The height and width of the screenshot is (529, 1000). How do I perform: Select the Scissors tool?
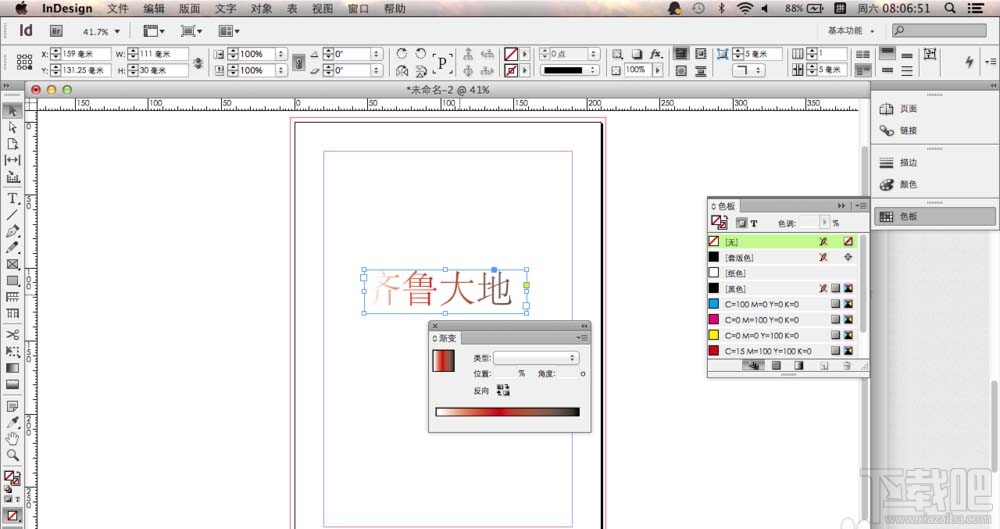pyautogui.click(x=12, y=334)
